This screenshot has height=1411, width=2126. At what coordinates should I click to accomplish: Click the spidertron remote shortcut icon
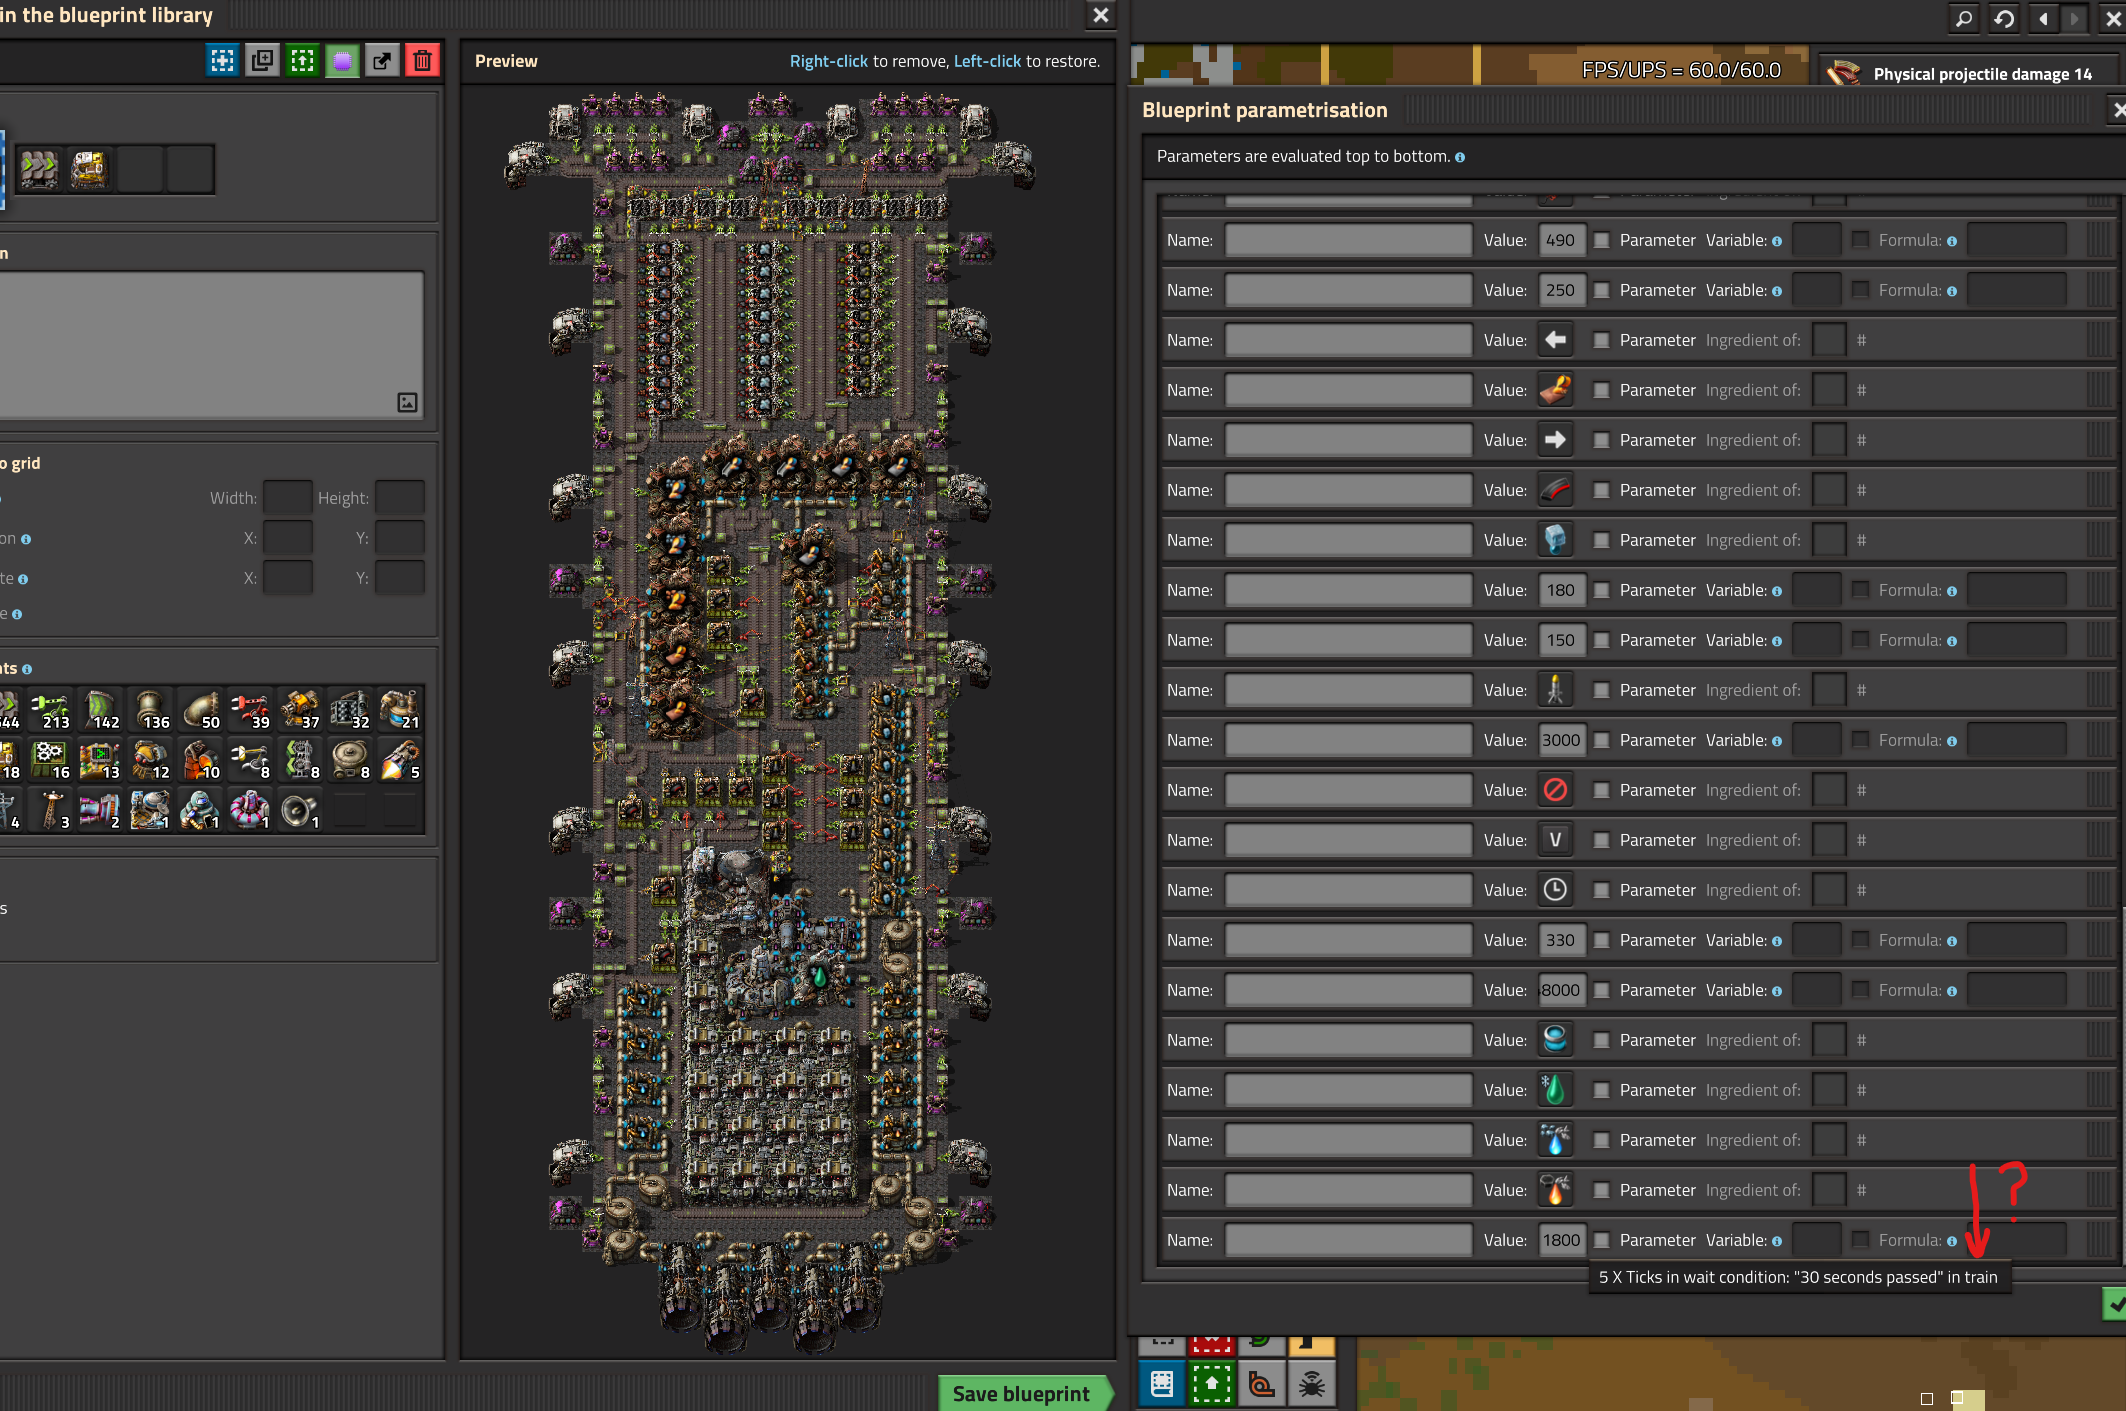pos(1311,1384)
